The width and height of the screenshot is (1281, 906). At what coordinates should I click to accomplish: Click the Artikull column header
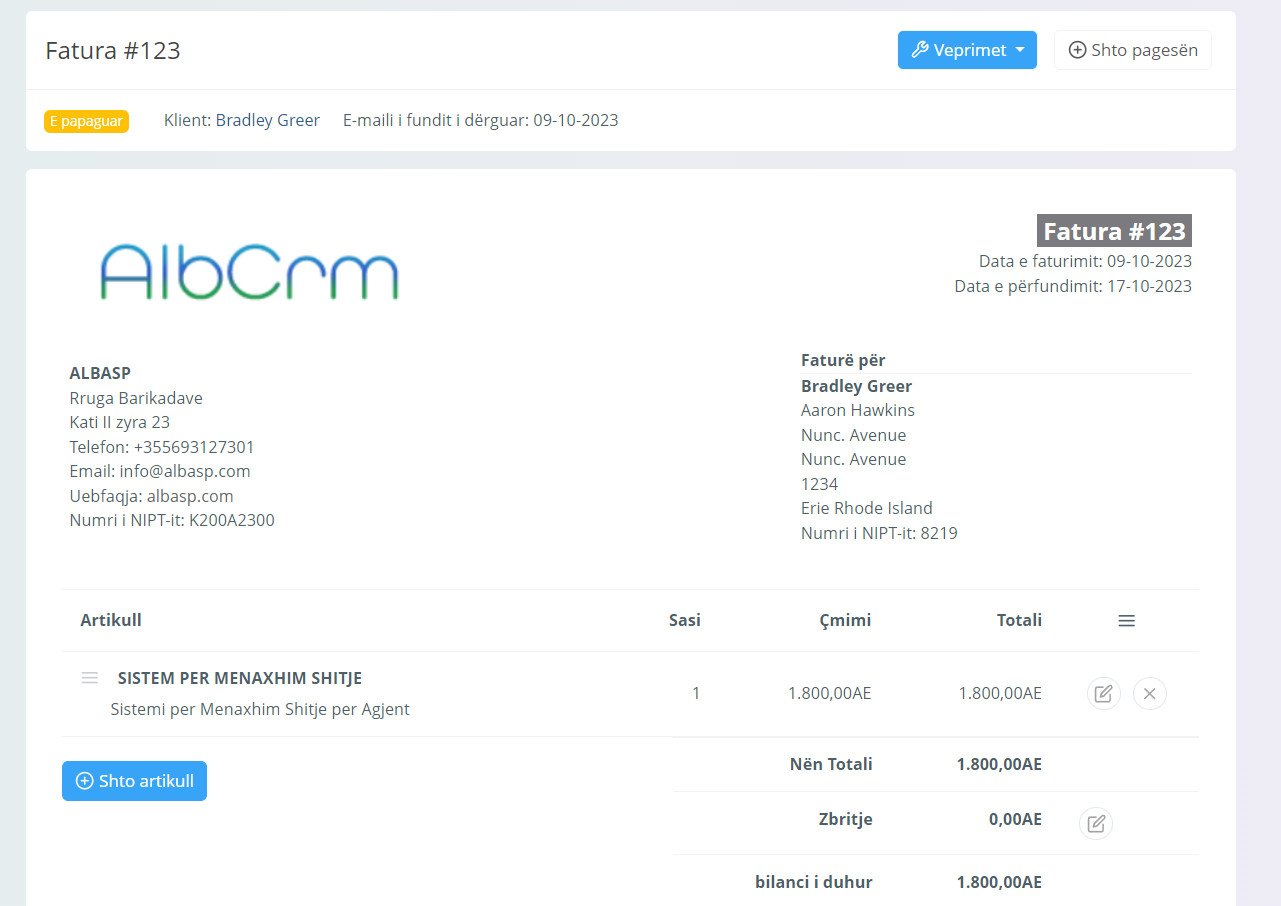click(x=111, y=620)
